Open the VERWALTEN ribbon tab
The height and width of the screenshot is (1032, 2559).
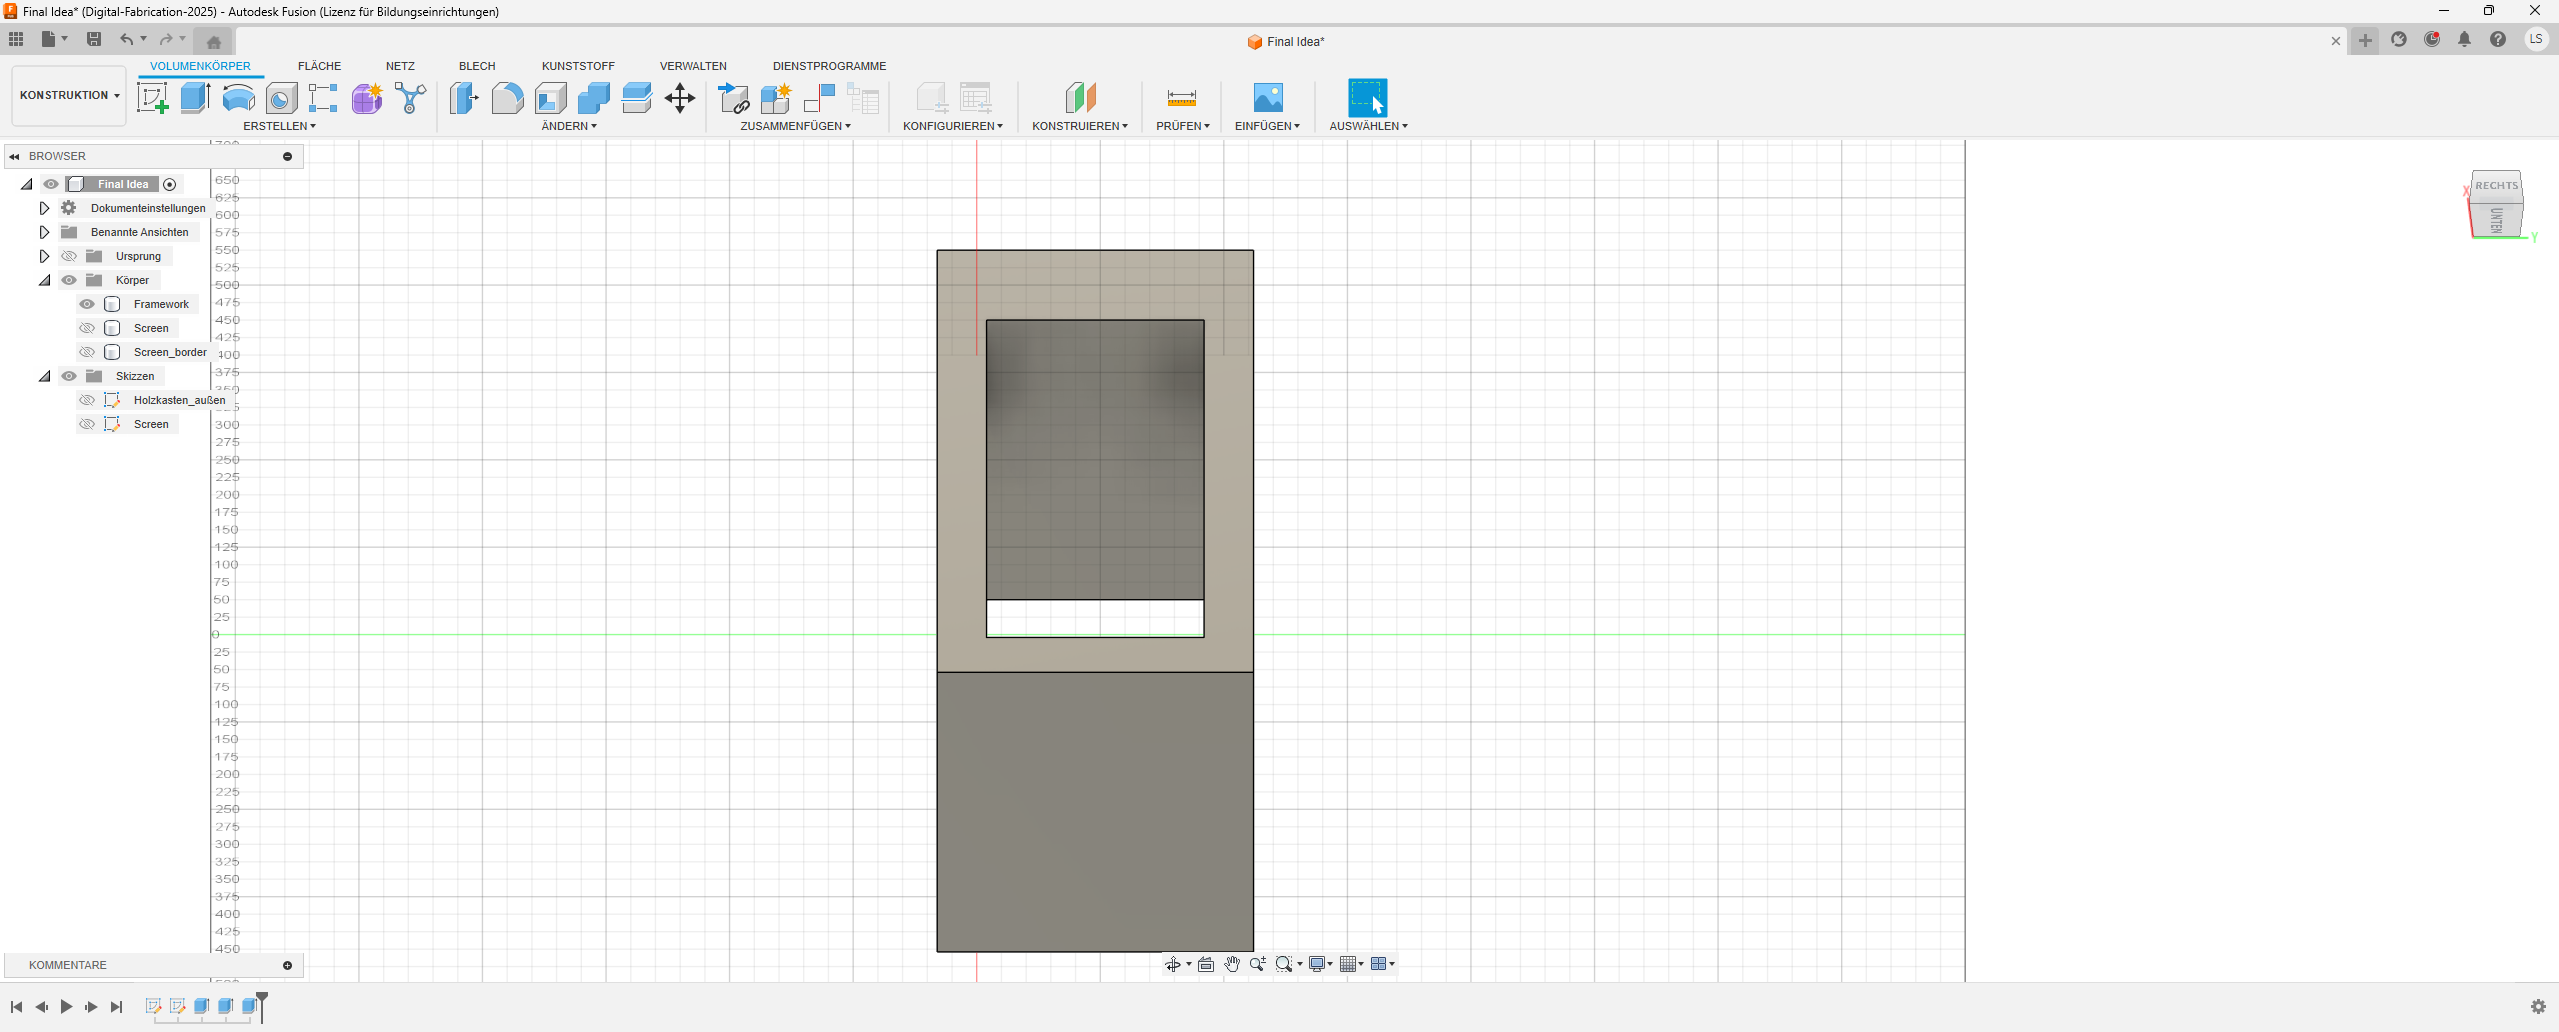coord(693,66)
